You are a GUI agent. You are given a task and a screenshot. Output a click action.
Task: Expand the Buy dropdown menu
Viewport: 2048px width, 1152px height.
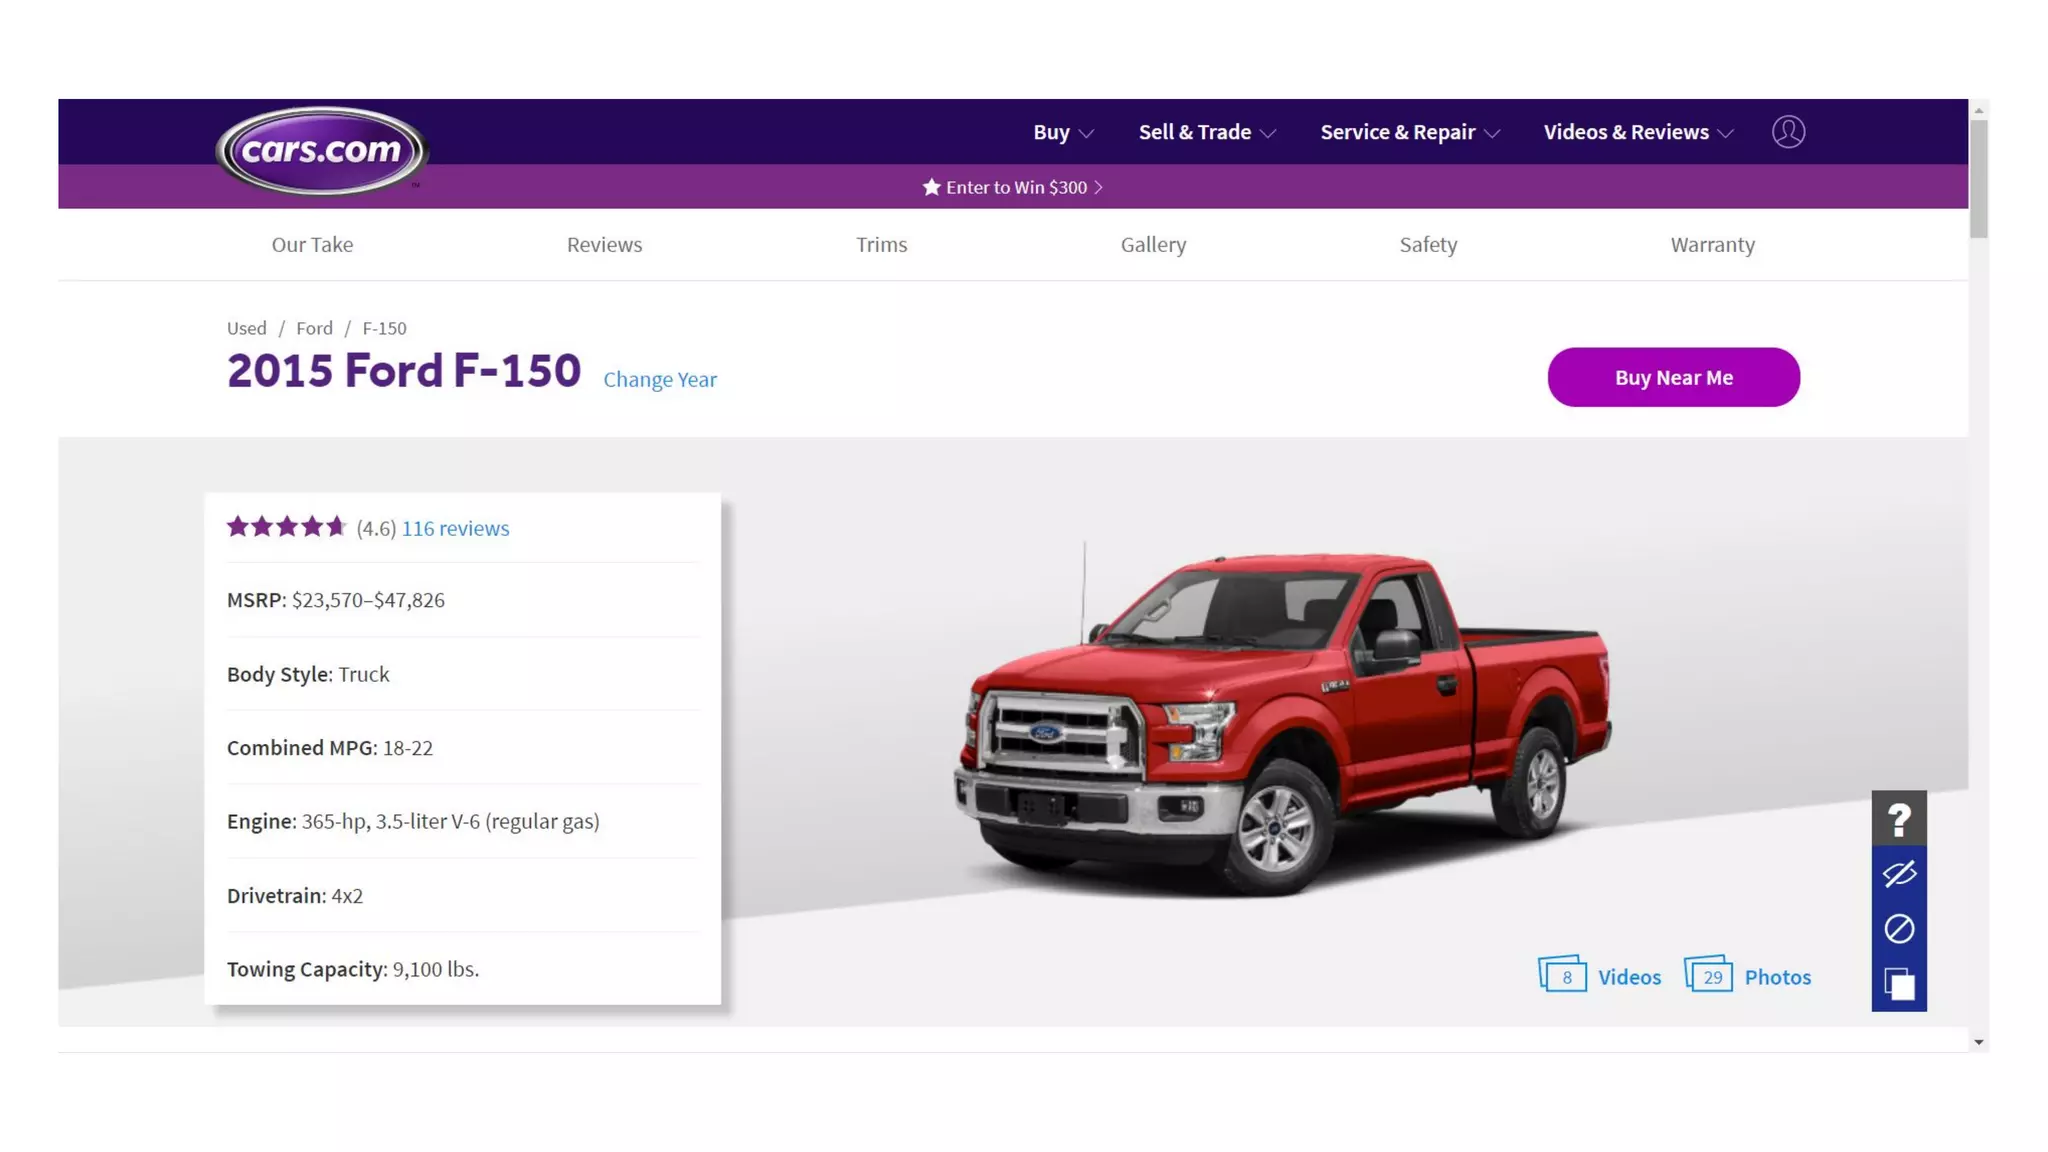click(x=1063, y=132)
